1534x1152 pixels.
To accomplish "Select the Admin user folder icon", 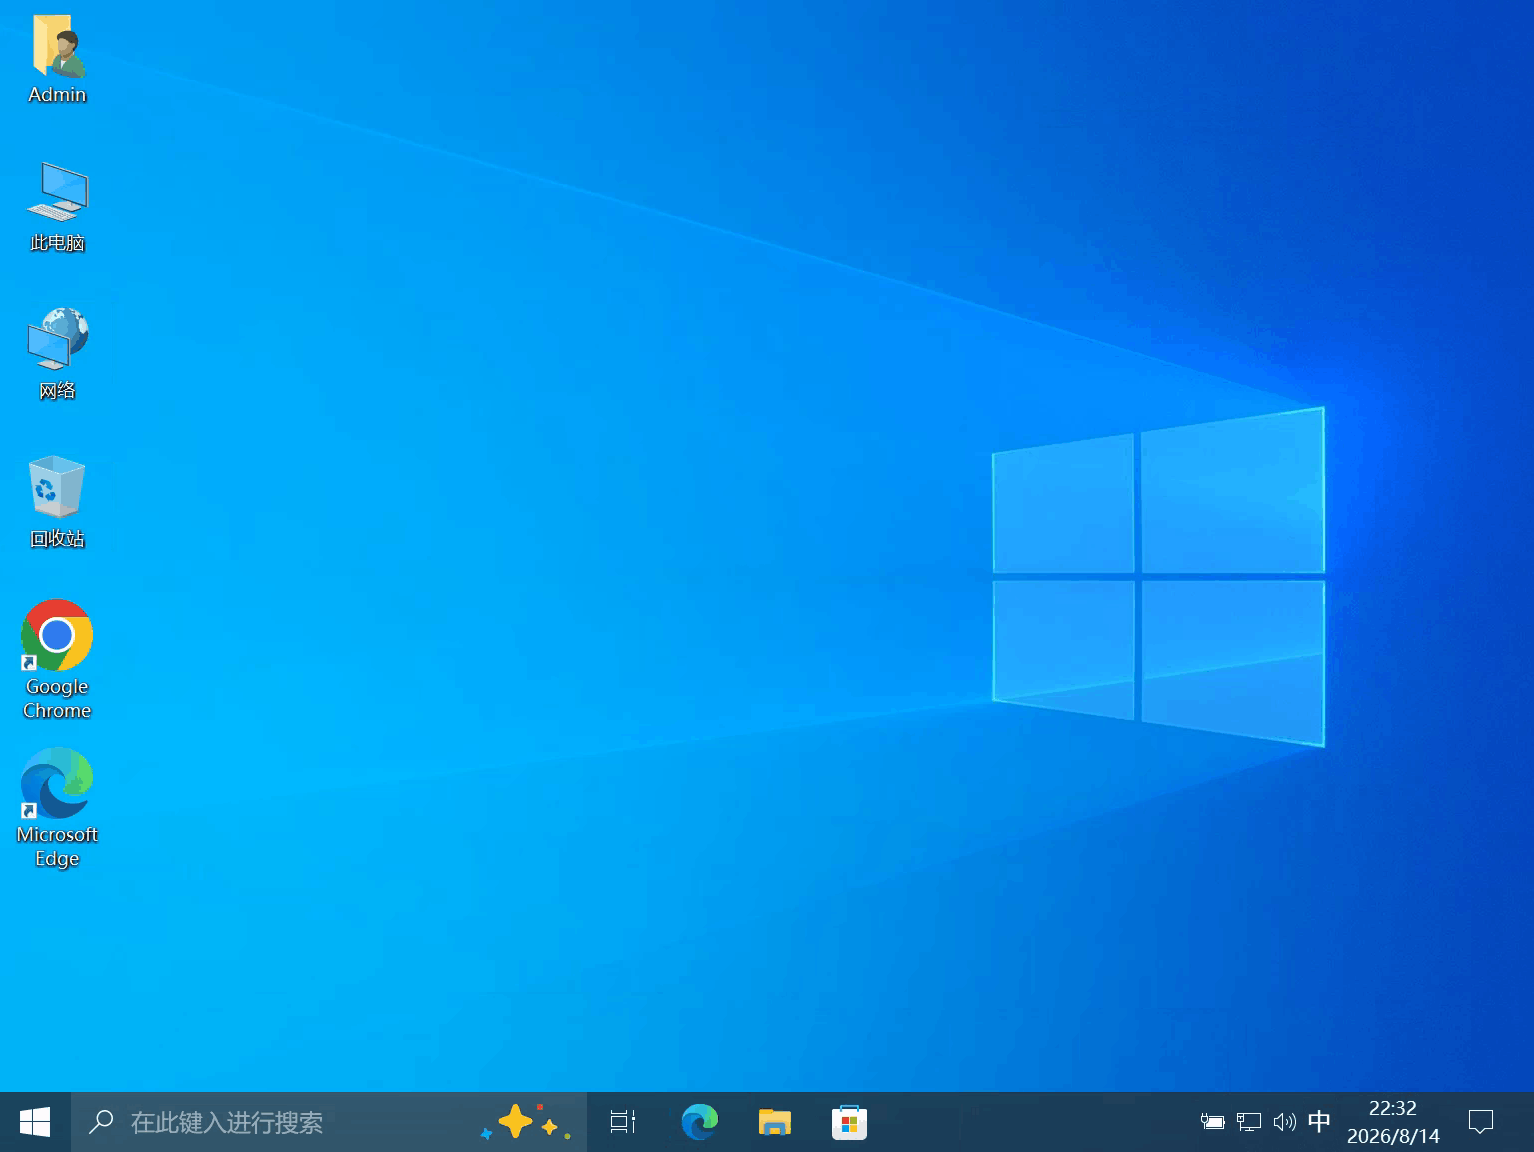I will point(57,59).
